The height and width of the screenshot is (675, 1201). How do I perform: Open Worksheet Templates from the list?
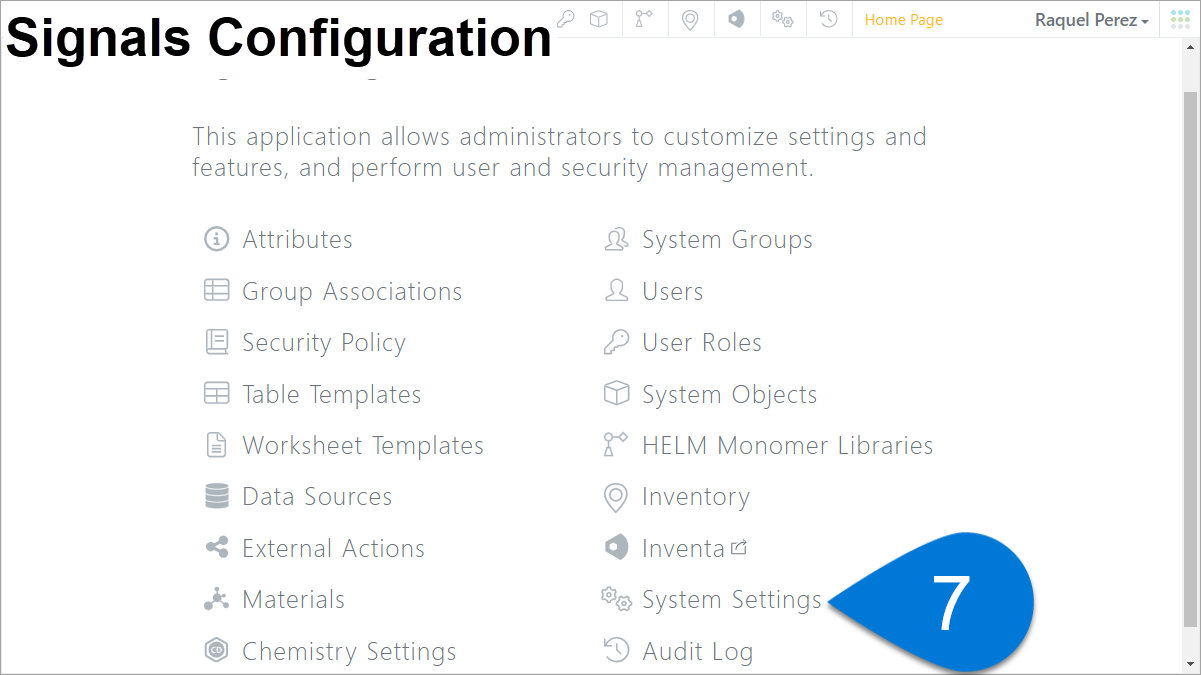coord(363,446)
